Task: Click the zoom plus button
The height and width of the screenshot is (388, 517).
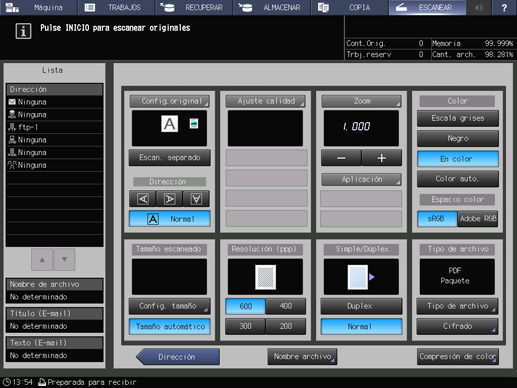Action: [x=382, y=158]
